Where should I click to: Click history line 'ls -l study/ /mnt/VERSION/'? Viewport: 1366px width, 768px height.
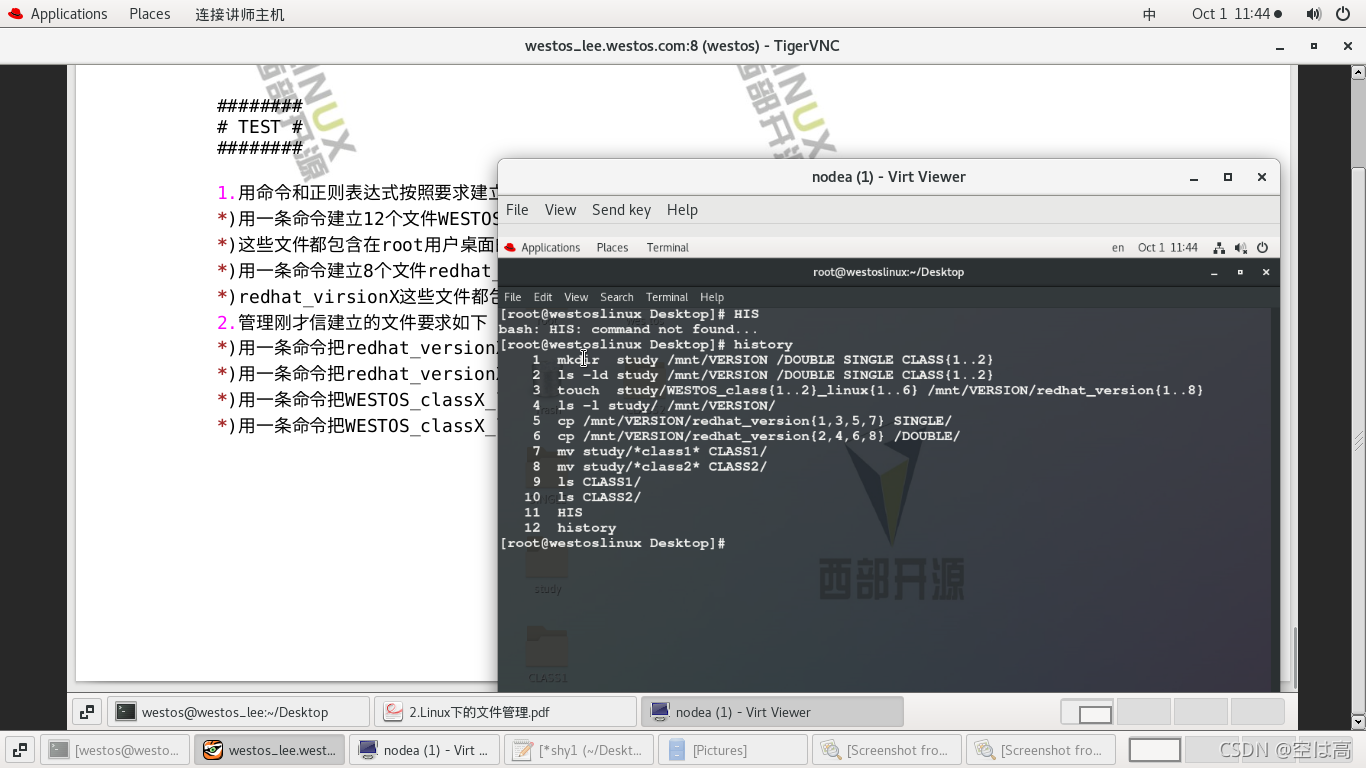(x=666, y=406)
